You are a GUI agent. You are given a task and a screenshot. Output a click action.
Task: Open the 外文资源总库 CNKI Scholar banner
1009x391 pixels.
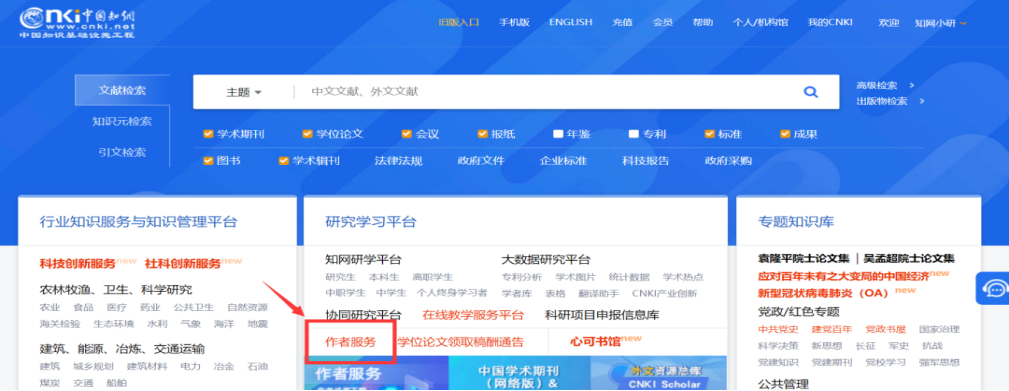click(x=658, y=373)
